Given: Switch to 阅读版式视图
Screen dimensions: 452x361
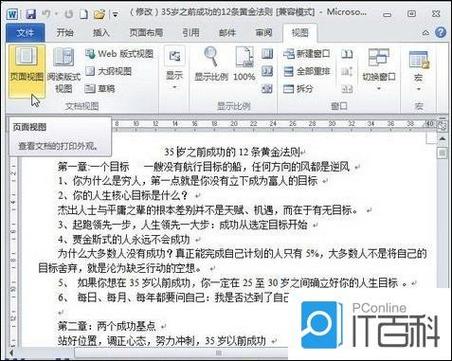Looking at the screenshot, I should (x=64, y=70).
